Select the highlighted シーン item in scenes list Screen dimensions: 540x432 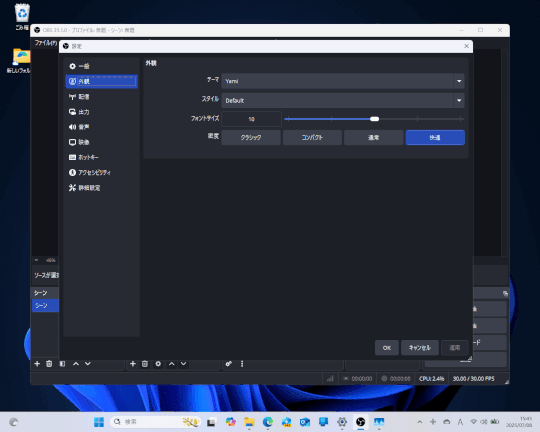pos(45,306)
